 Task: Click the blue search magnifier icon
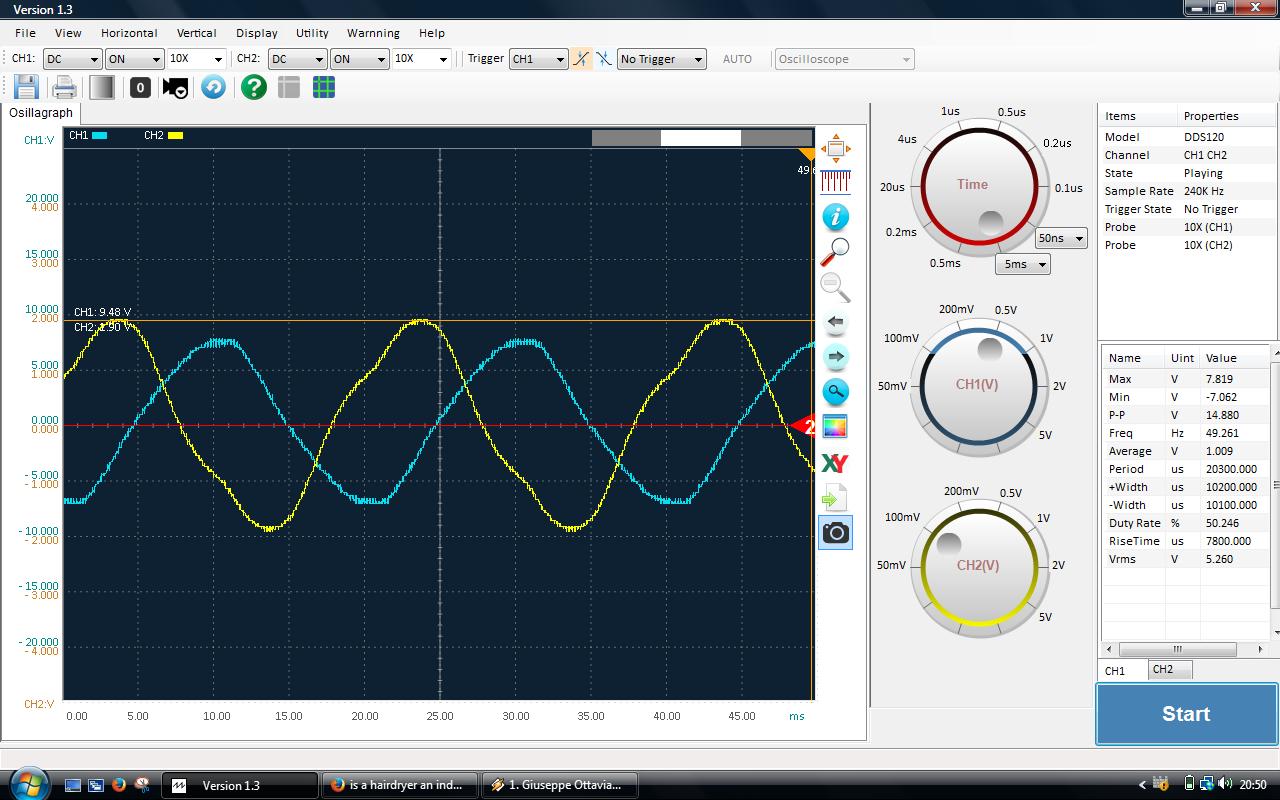click(x=835, y=392)
